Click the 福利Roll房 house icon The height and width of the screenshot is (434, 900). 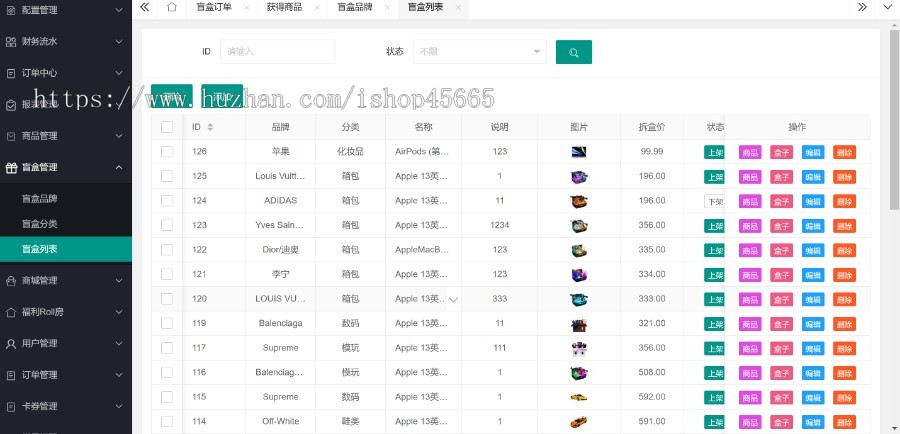(x=11, y=312)
